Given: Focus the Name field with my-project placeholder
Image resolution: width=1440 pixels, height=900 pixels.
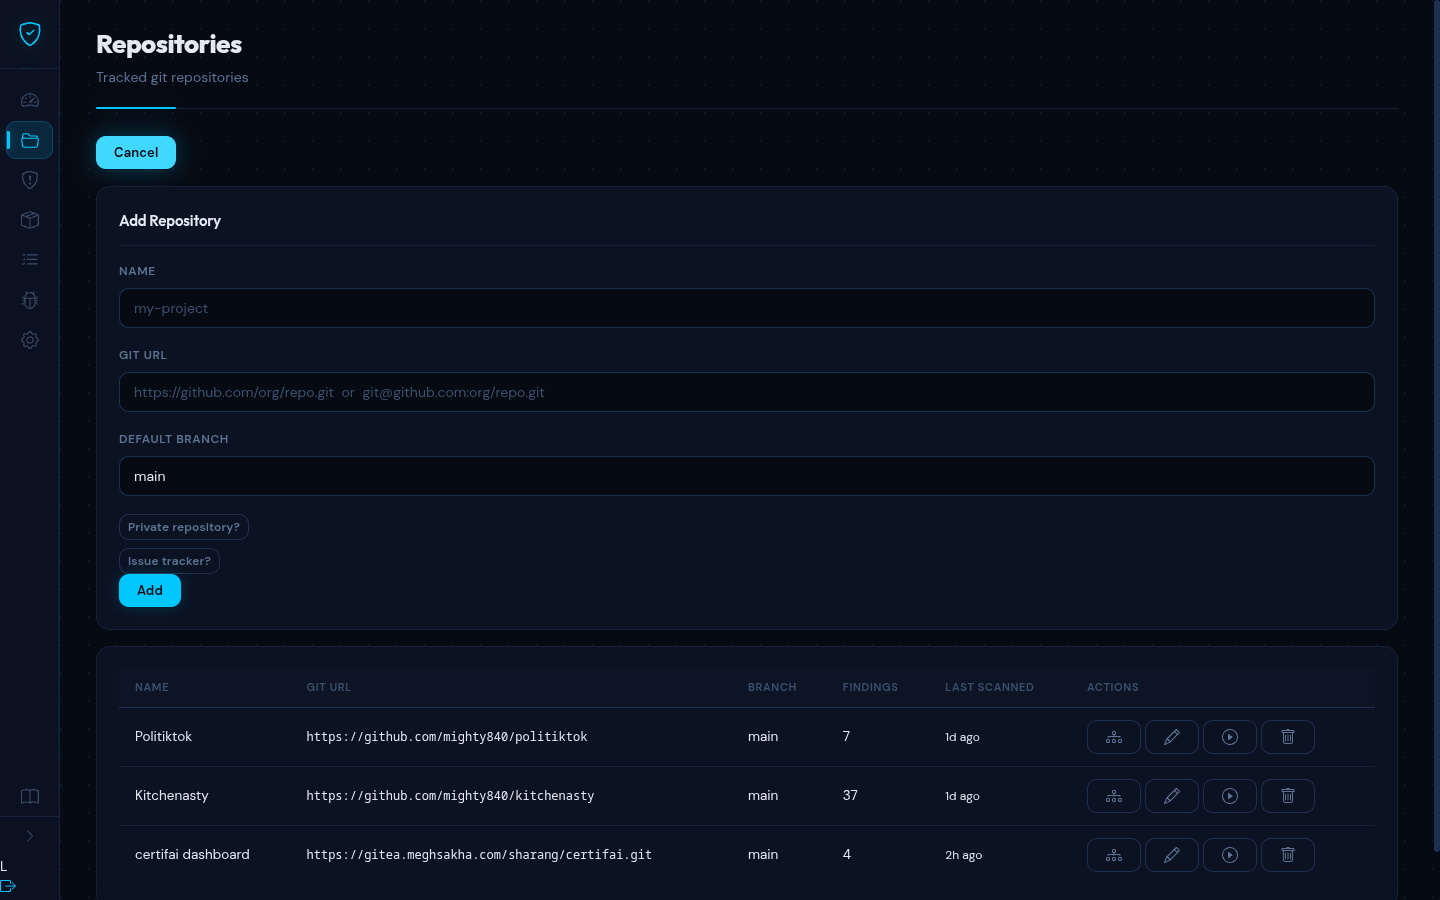Looking at the screenshot, I should (x=746, y=308).
